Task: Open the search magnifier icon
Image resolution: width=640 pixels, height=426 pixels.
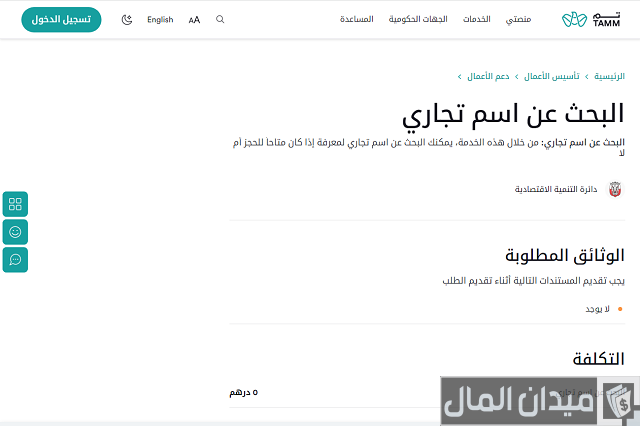Action: coord(220,19)
